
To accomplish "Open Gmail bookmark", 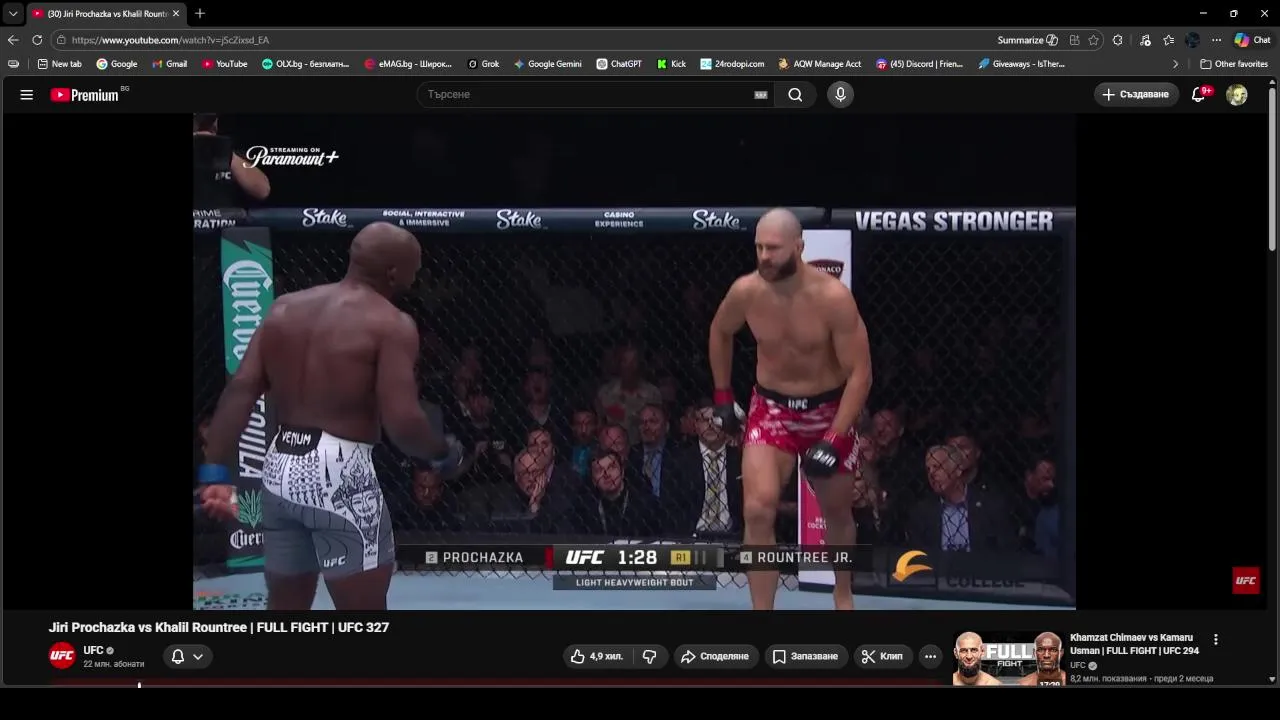I will 169,64.
